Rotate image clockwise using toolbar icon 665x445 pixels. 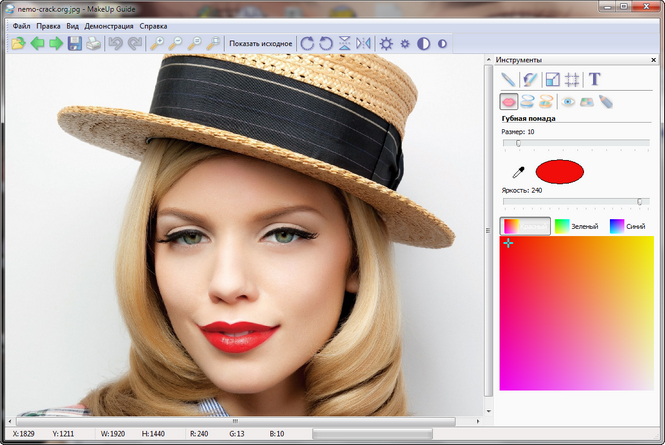click(307, 44)
